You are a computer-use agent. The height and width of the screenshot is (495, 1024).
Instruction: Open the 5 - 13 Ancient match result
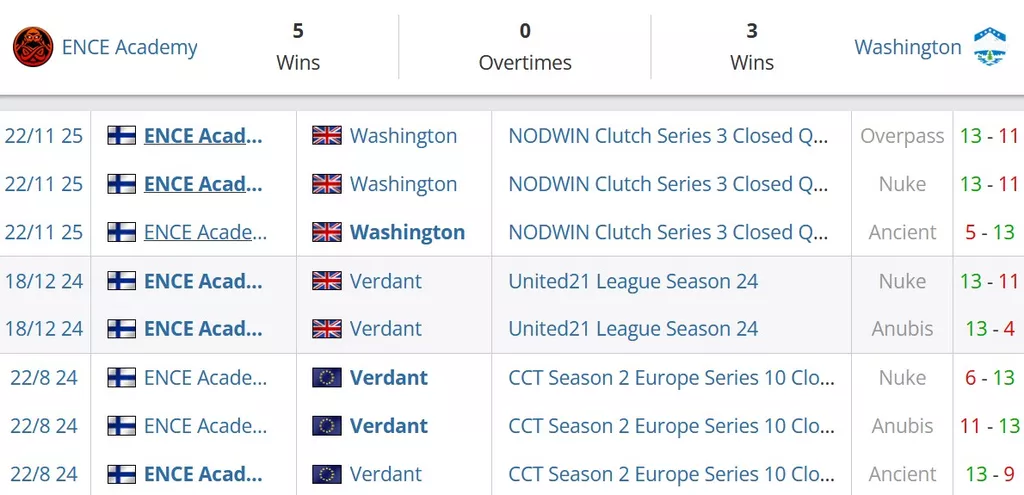point(988,232)
